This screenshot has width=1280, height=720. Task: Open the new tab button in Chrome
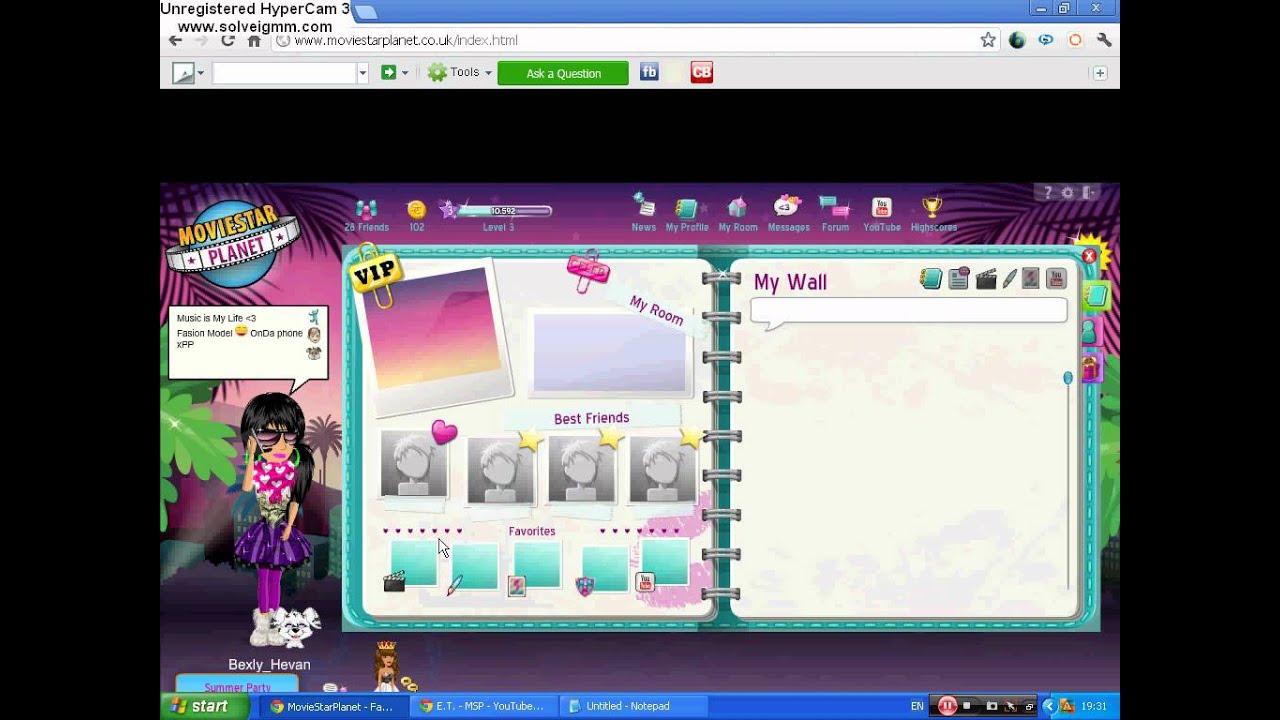[366, 12]
